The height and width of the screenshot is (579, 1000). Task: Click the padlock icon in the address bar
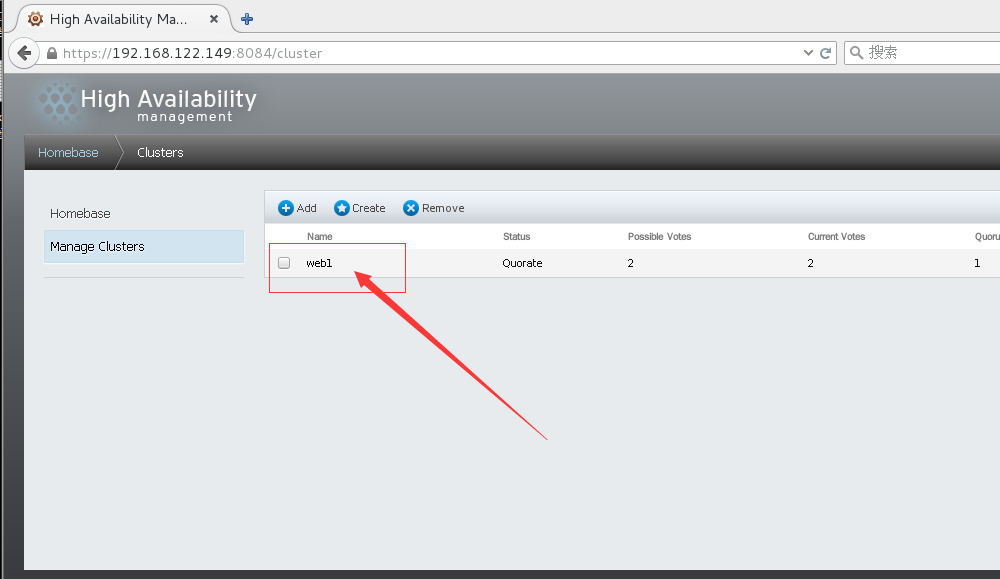52,53
